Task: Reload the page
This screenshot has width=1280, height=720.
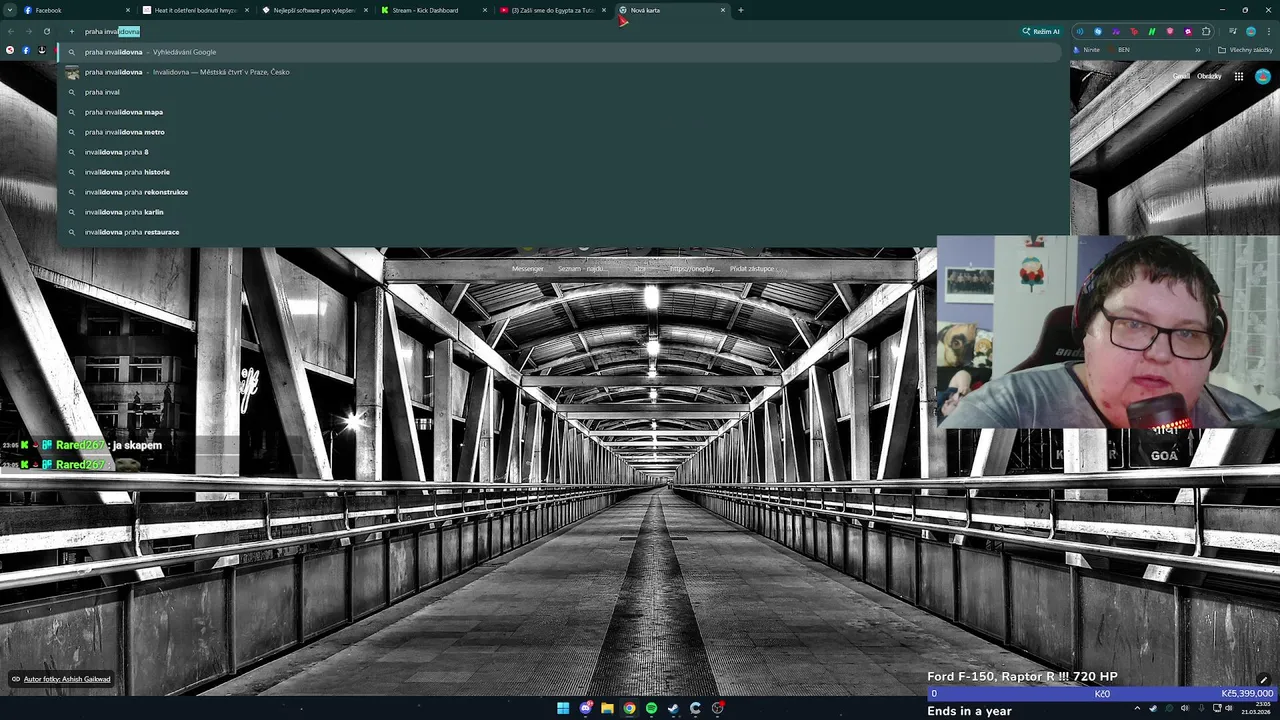Action: (46, 31)
